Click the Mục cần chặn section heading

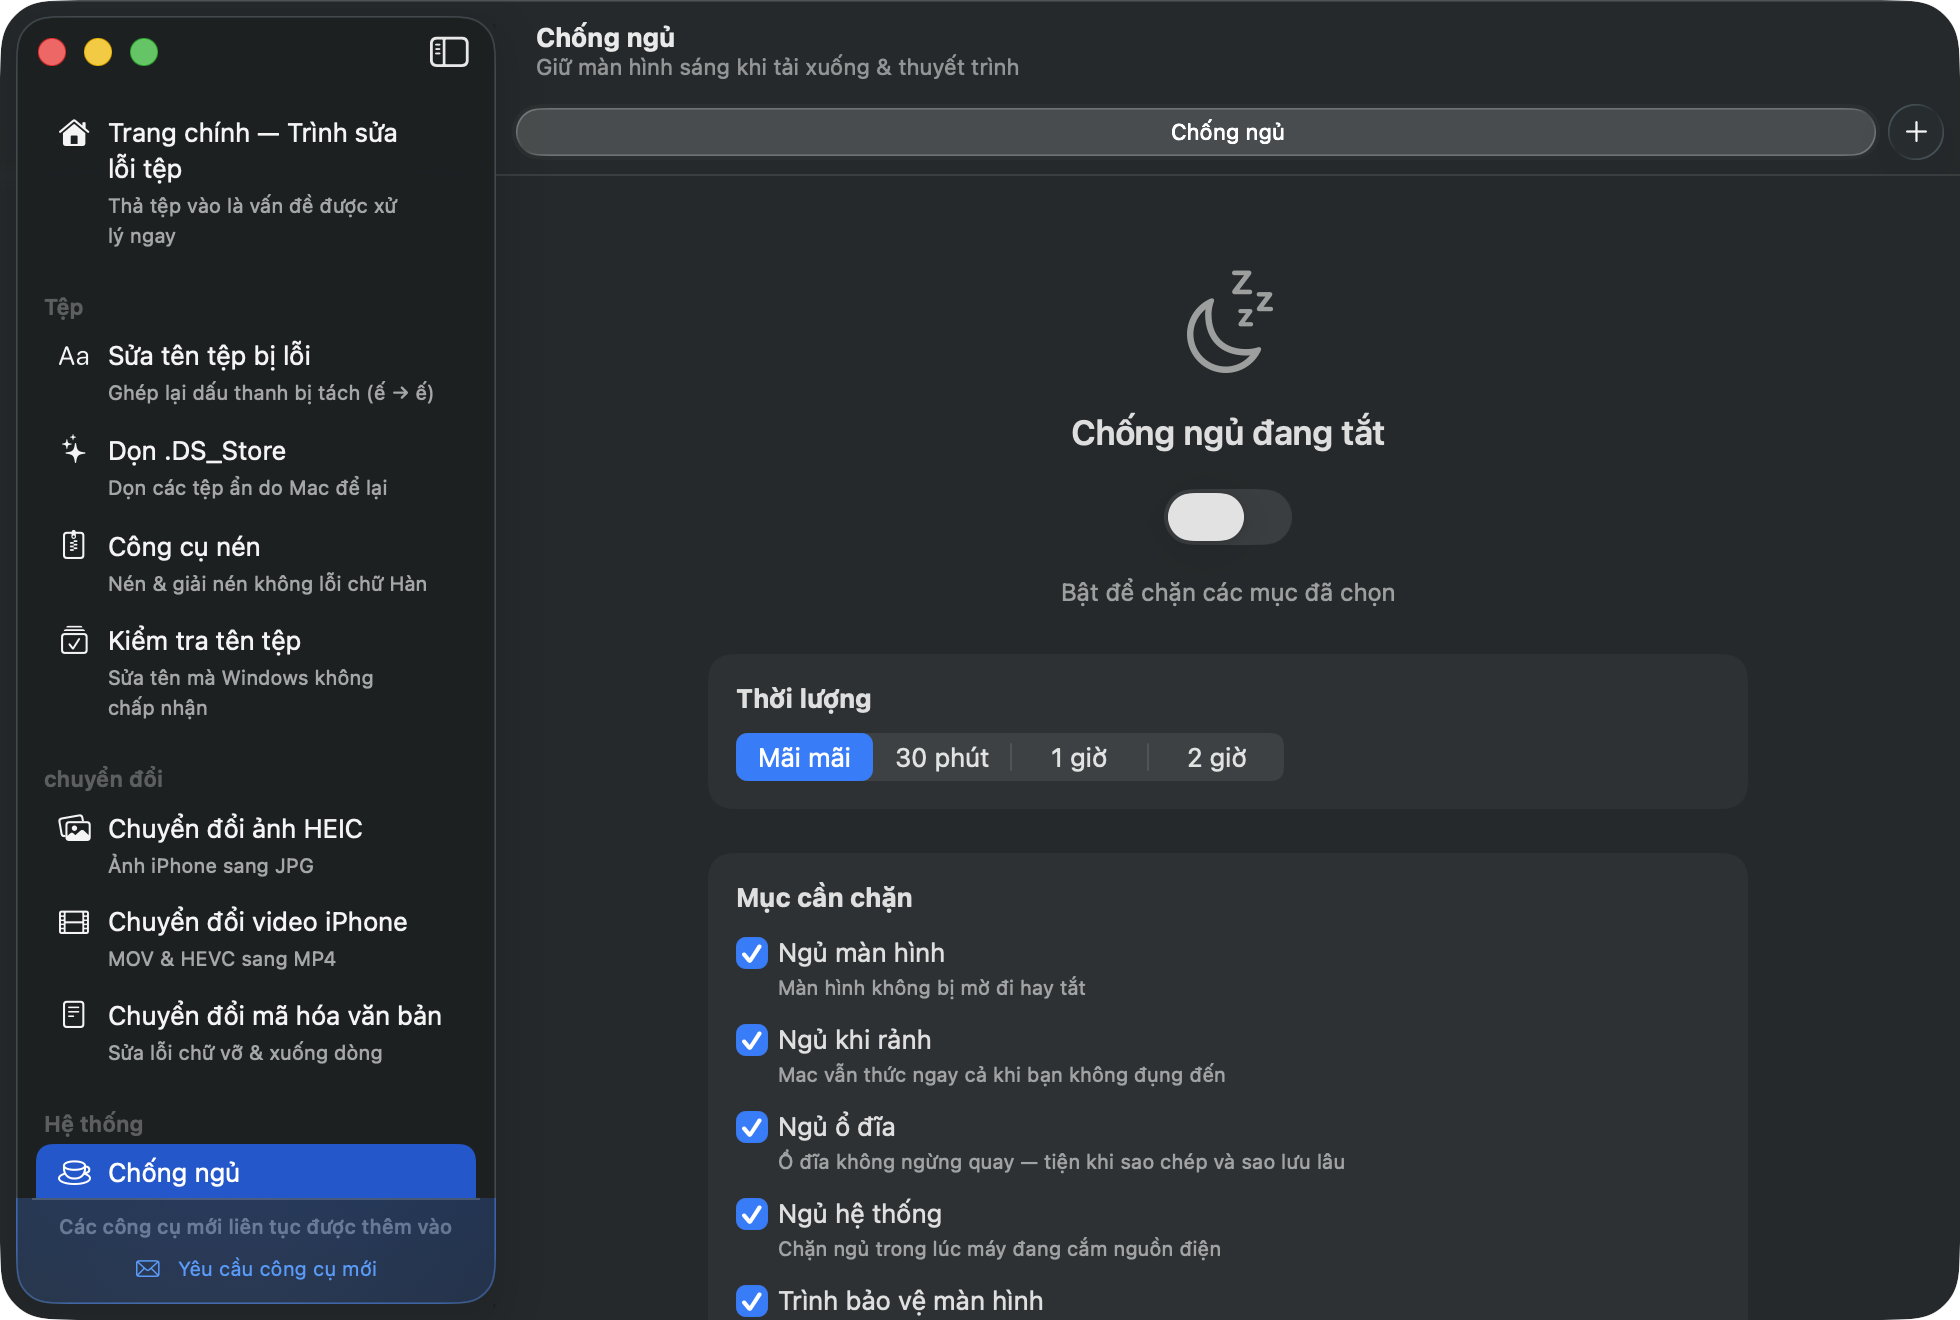pos(824,898)
